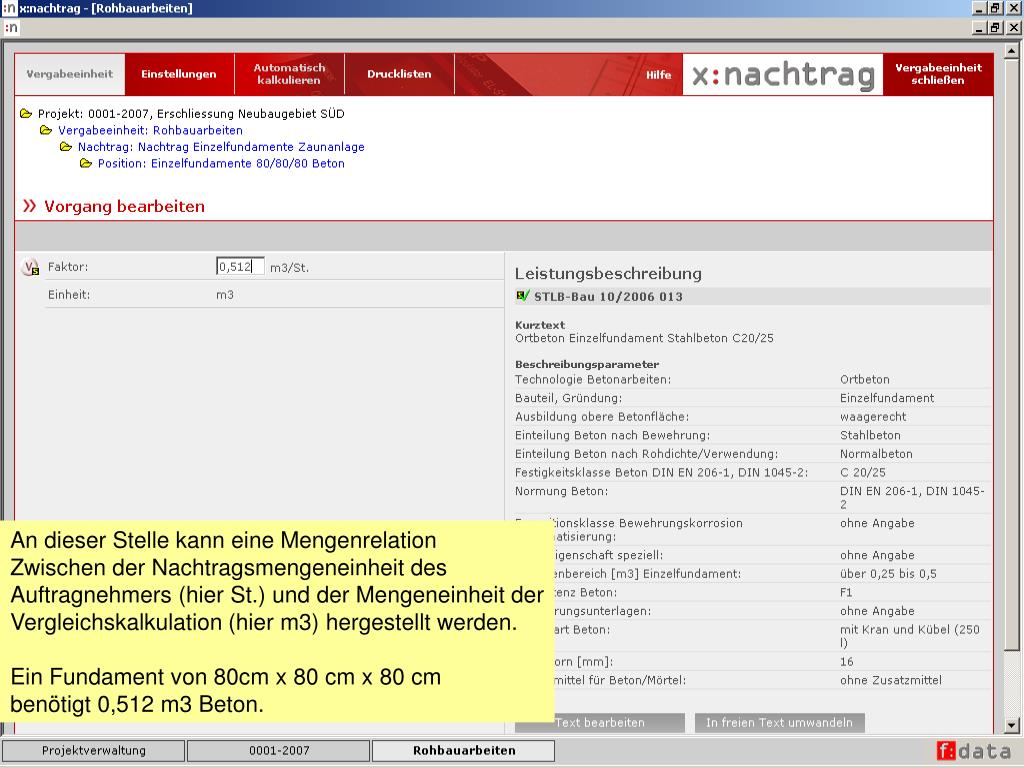
Task: Switch to Projektverwaltung bottom tab
Action: (93, 750)
